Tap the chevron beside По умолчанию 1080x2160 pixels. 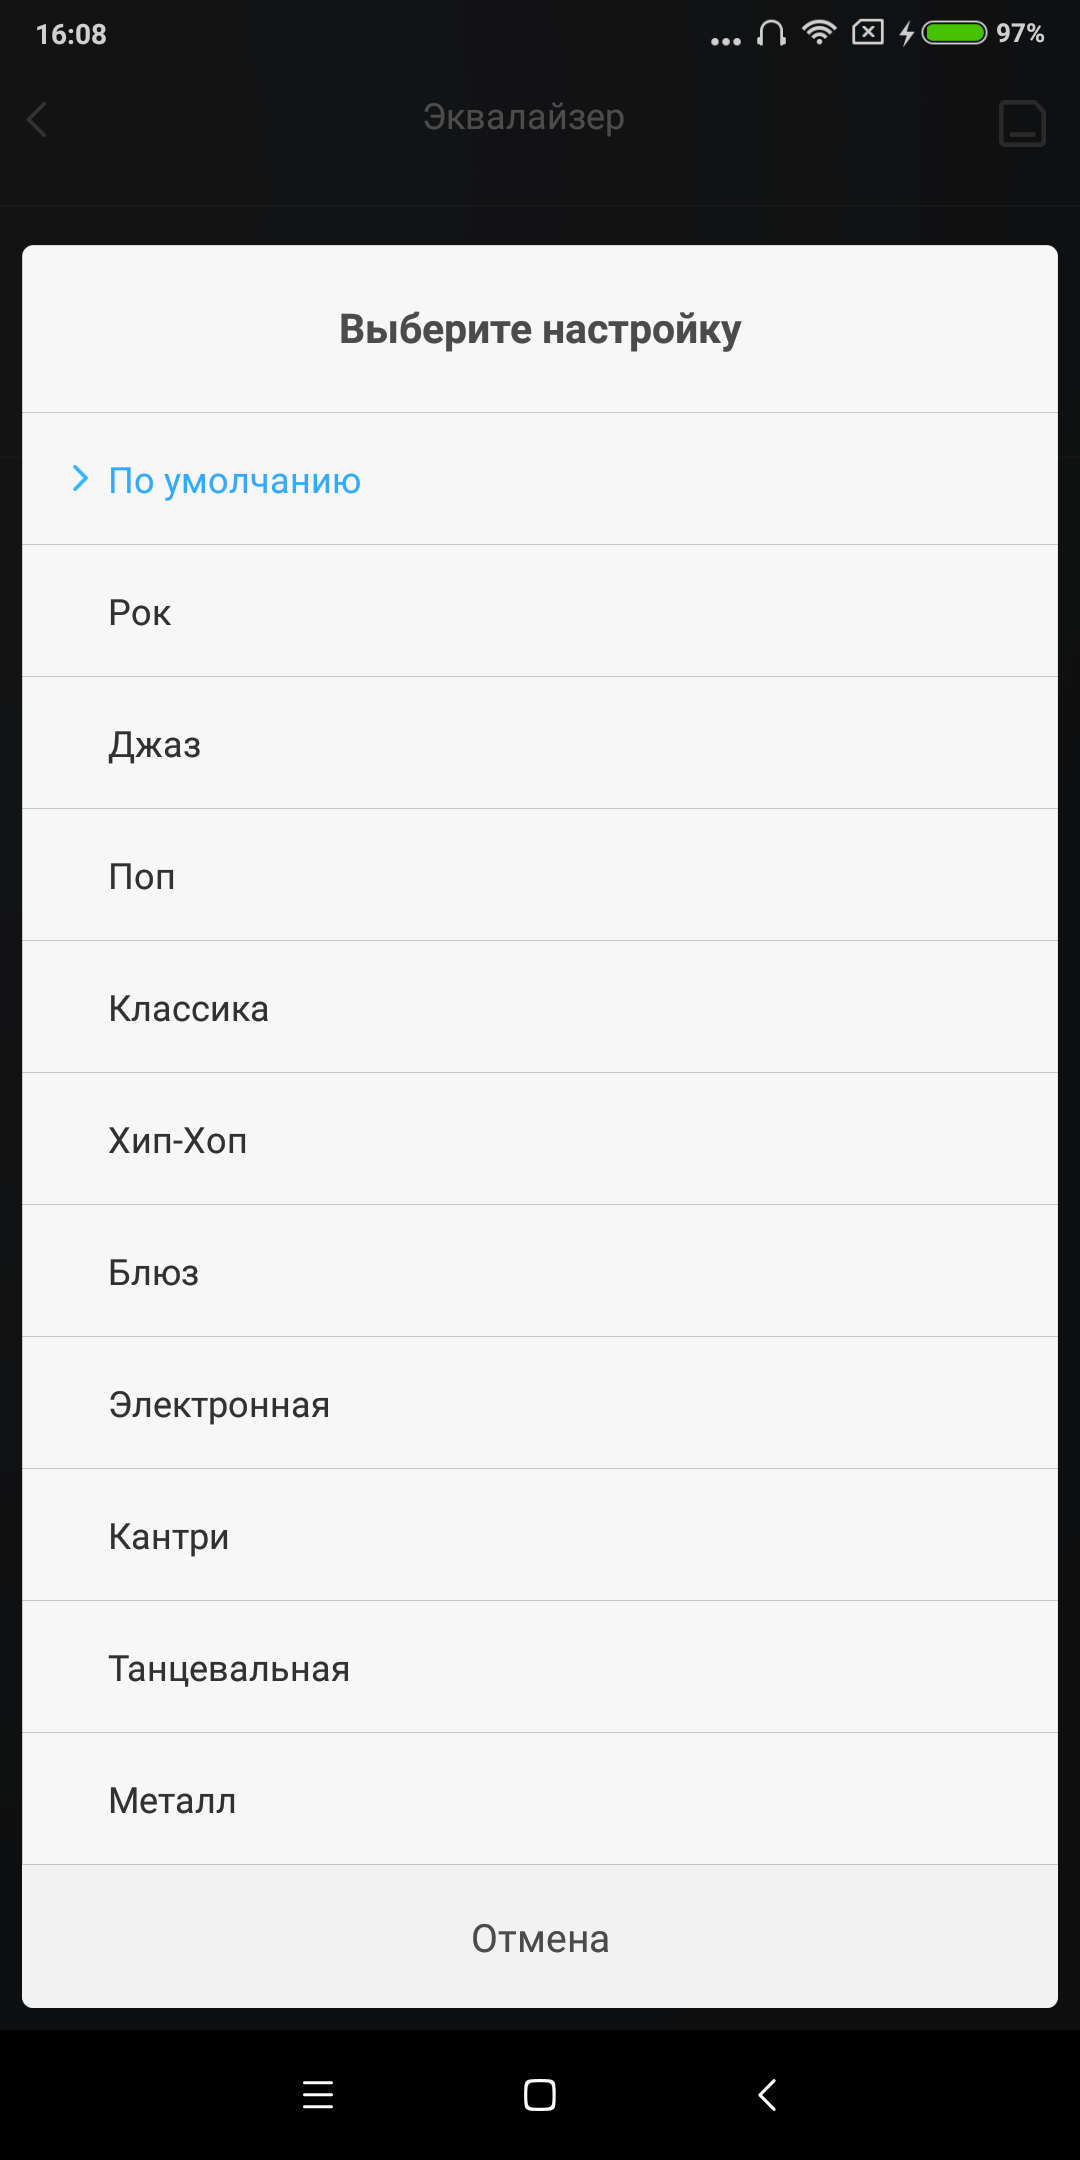80,479
